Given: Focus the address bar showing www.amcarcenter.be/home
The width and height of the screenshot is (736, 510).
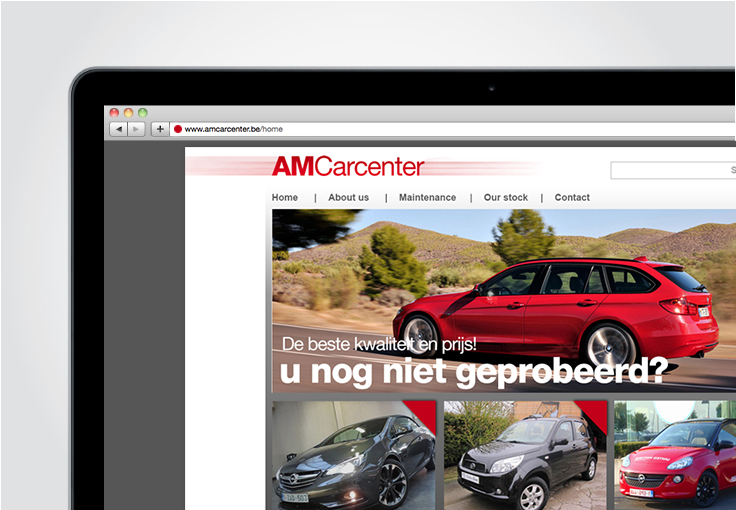Looking at the screenshot, I should pos(452,129).
